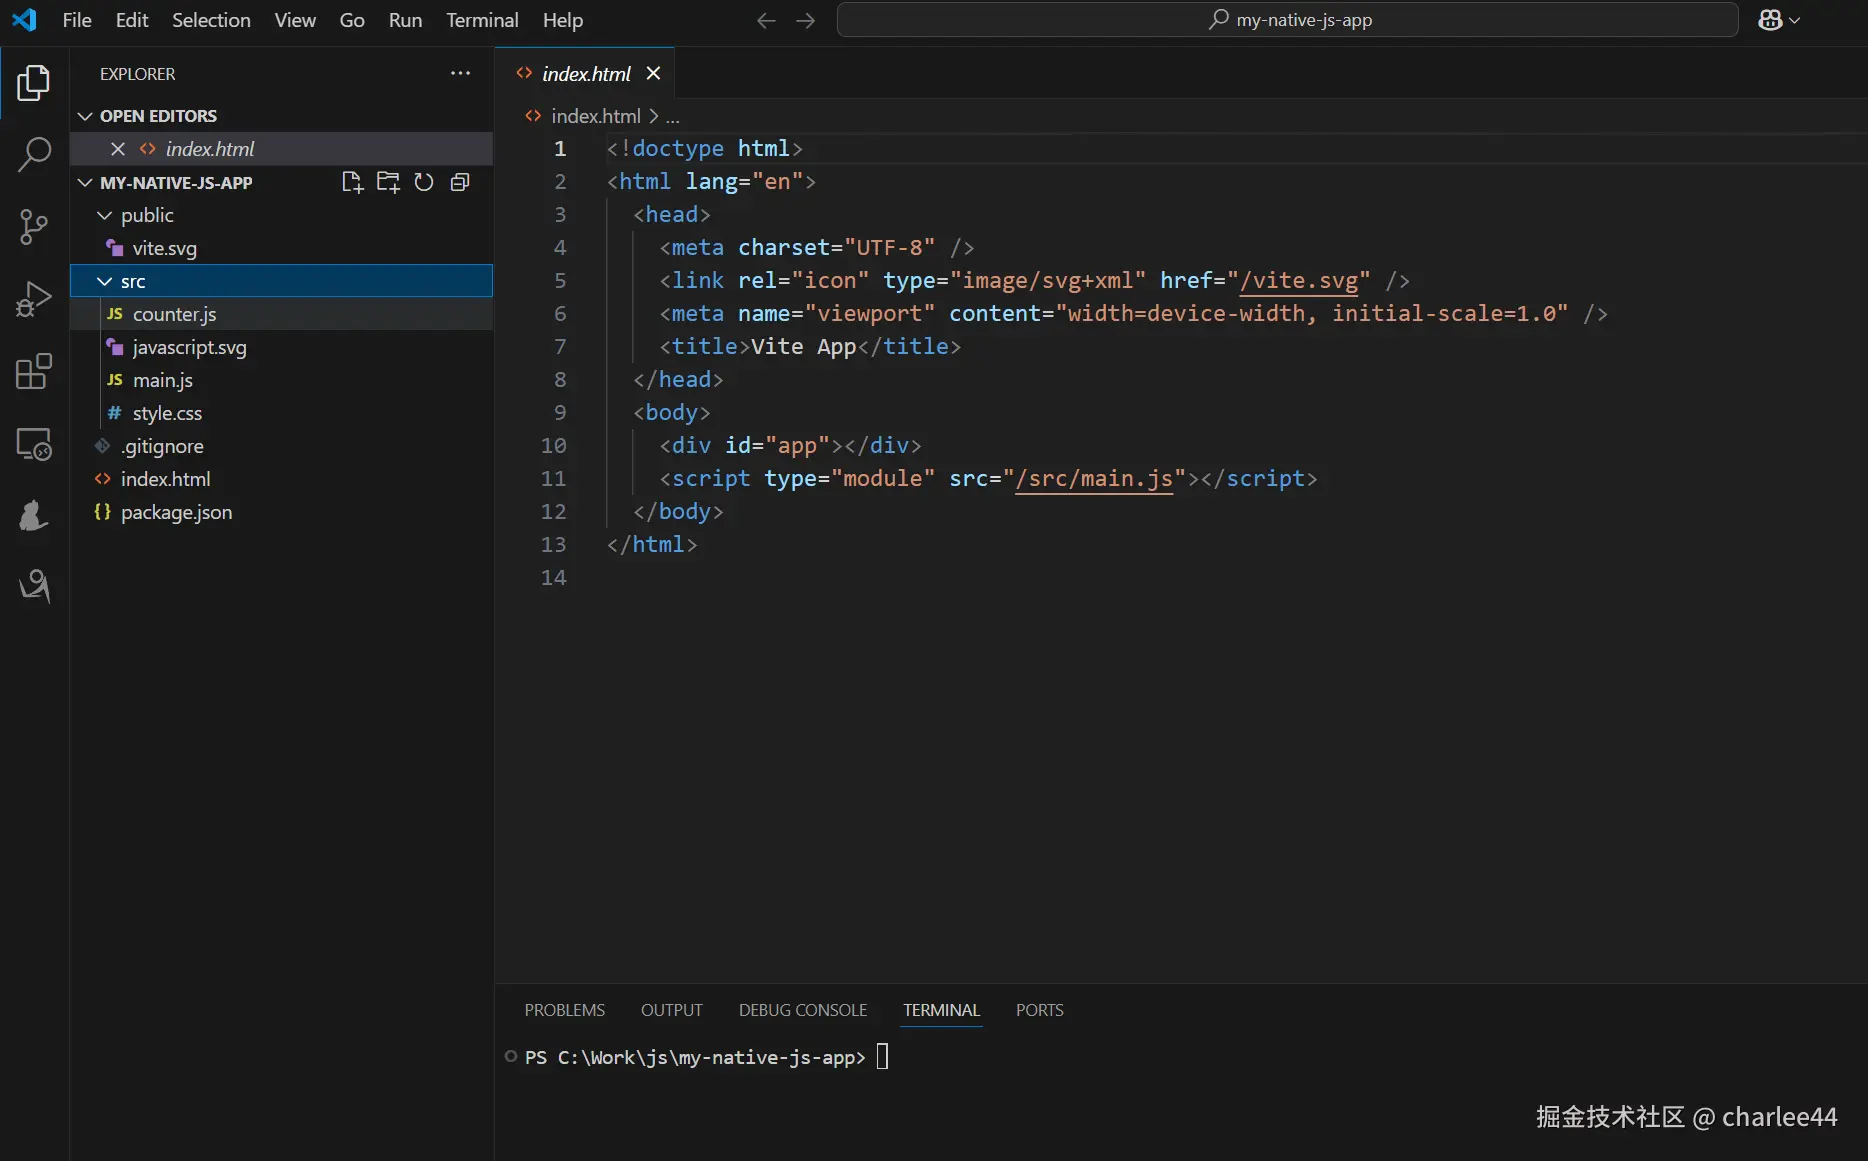
Task: Go back using the navigation arrow
Action: 766,20
